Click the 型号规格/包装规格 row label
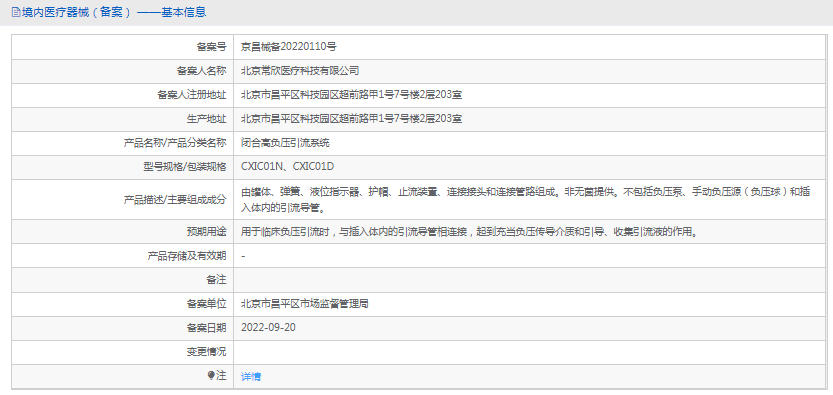This screenshot has height=395, width=833. (x=181, y=167)
